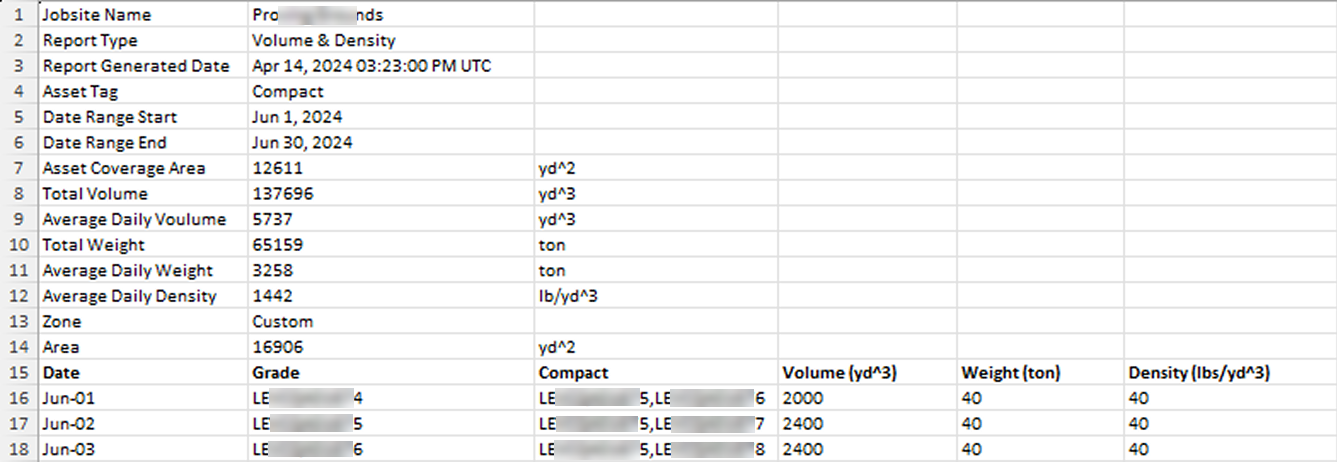Screen dimensions: 1337x462
Task: Select the Jun 1, 2024 start date cell
Action: (x=298, y=117)
